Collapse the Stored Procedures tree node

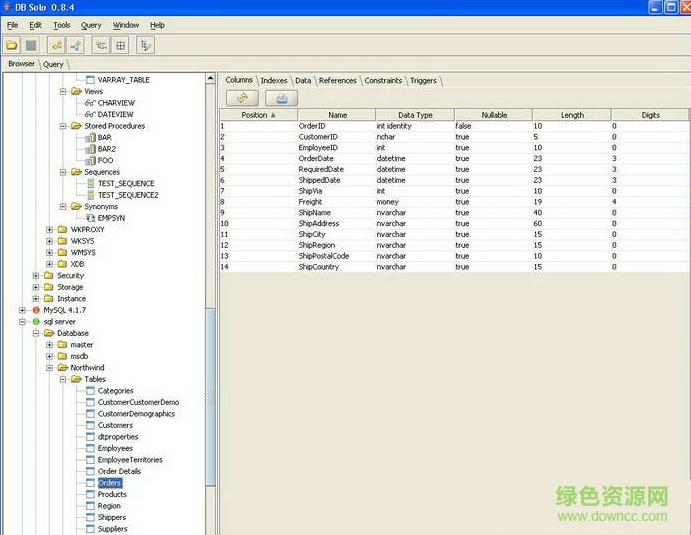tap(62, 126)
